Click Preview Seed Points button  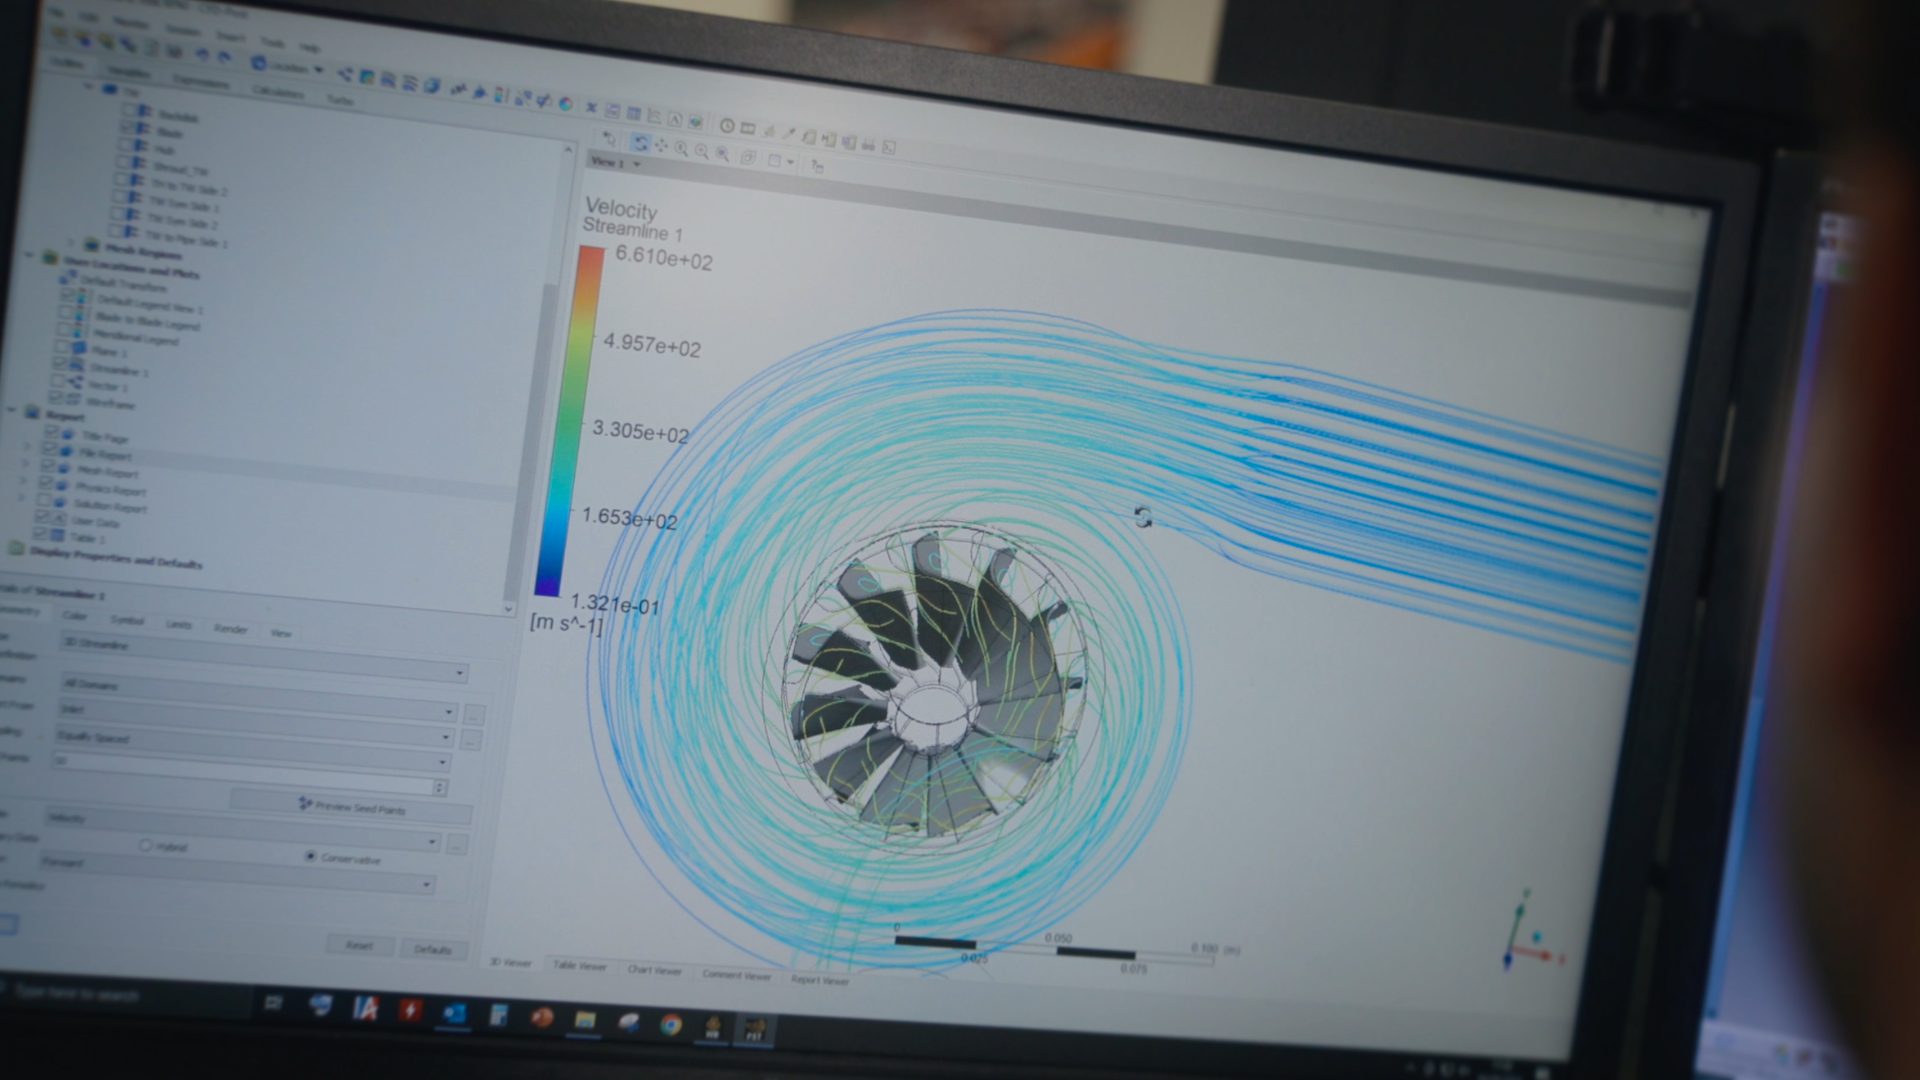click(x=352, y=807)
